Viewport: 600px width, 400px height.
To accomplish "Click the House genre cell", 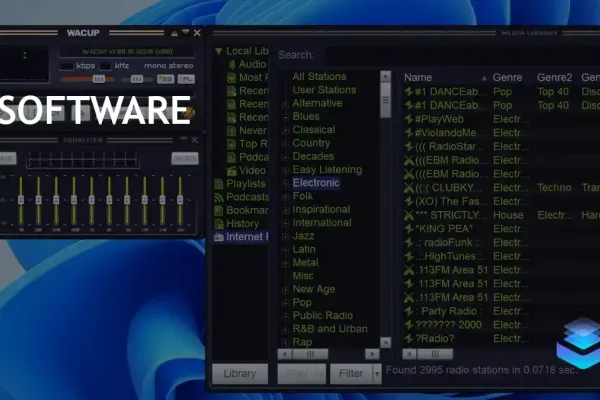I will click(x=508, y=215).
